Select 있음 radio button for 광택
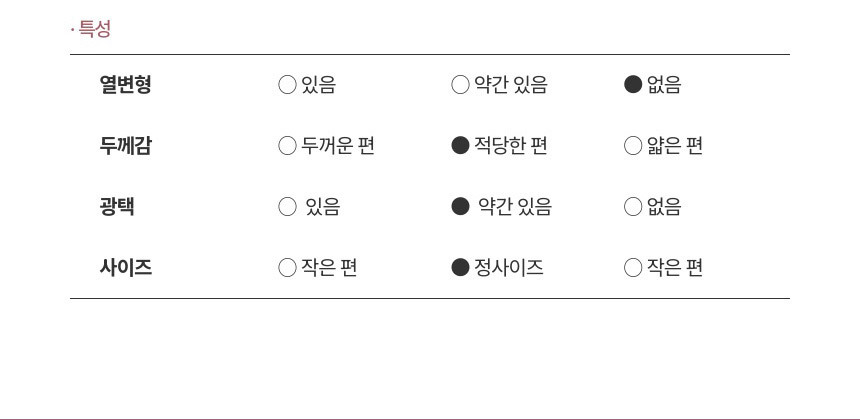Screen dimensions: 860x420 point(287,207)
